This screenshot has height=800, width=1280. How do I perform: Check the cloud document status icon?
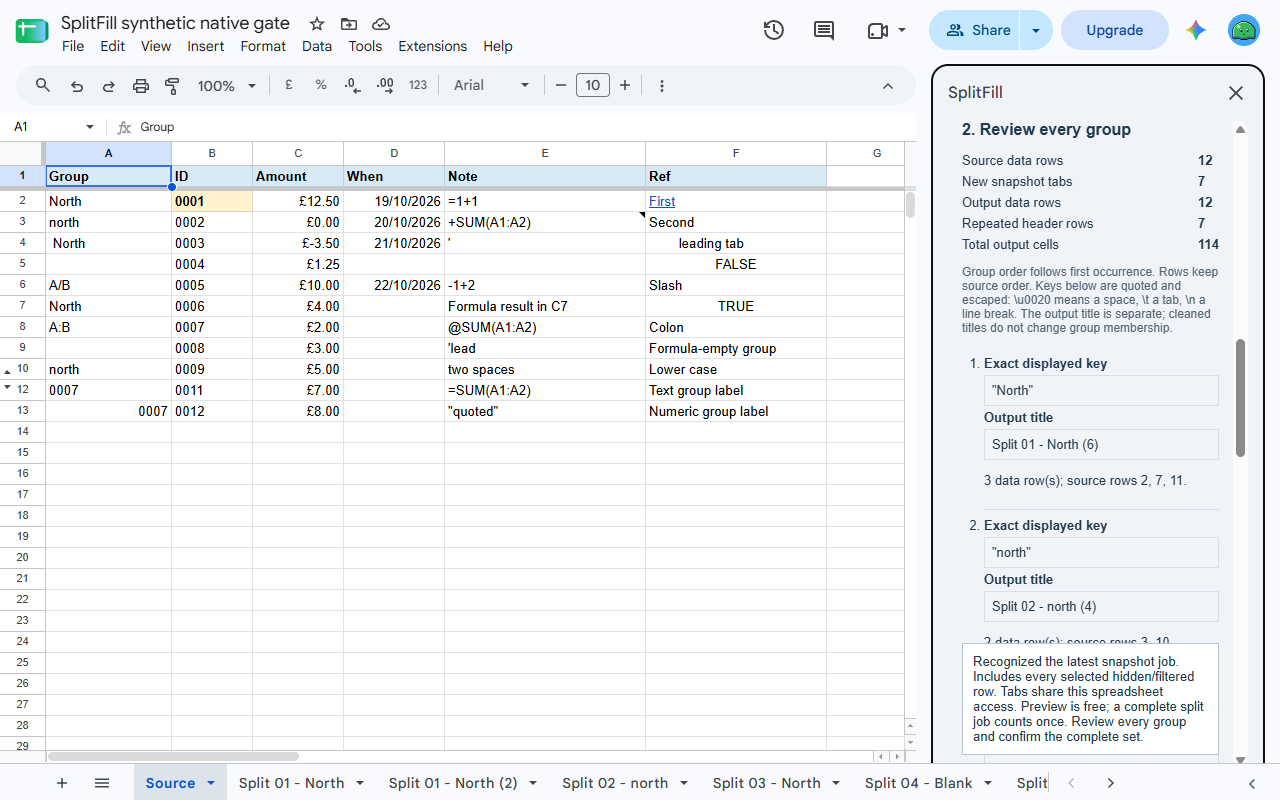tap(381, 24)
